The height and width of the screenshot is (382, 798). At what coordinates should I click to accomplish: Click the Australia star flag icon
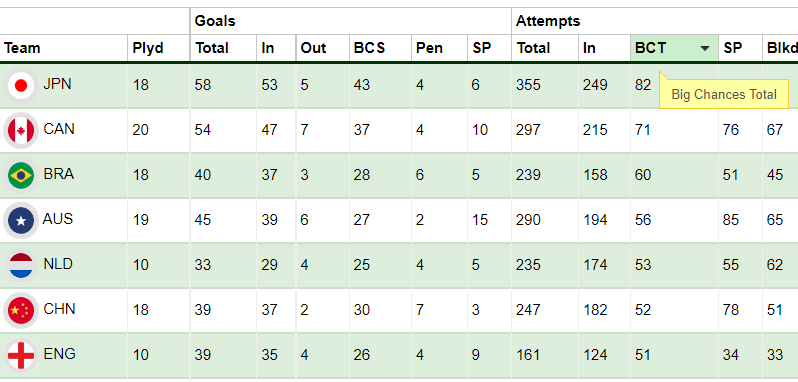21,220
